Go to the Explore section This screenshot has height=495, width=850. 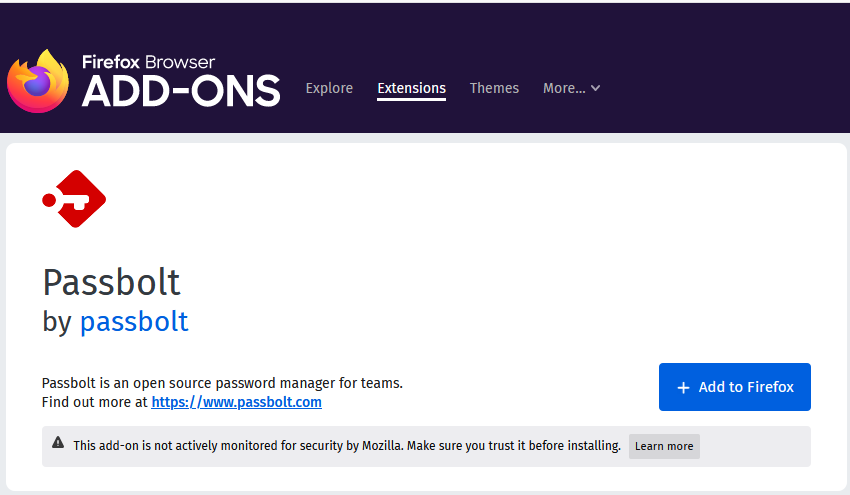point(329,88)
